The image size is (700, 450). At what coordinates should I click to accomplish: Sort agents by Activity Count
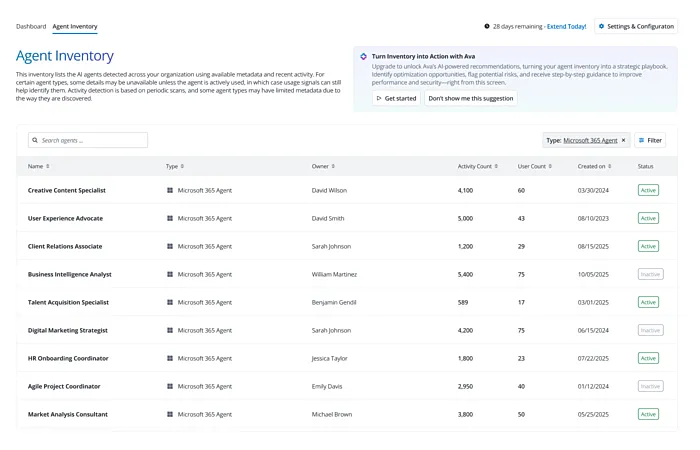point(478,166)
